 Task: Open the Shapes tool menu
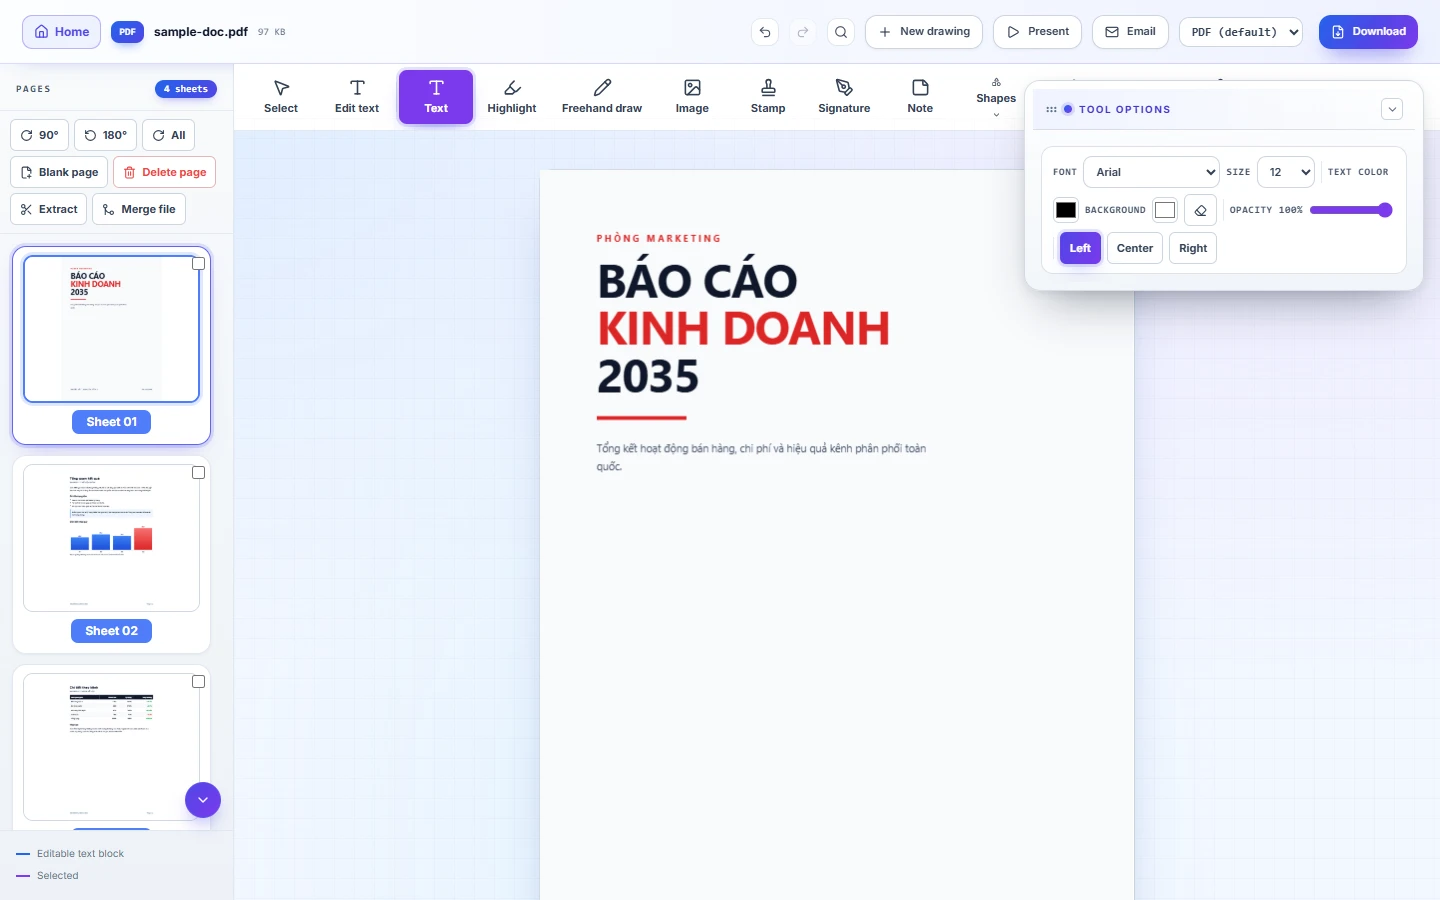pos(996,97)
